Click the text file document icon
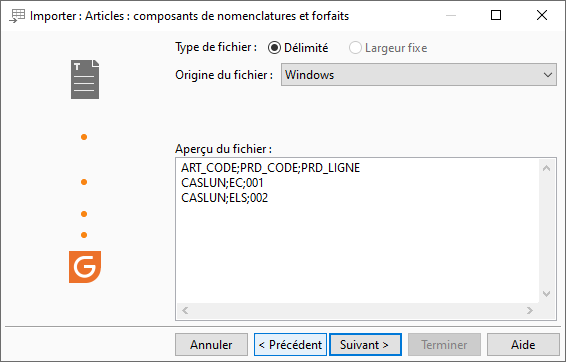The height and width of the screenshot is (362, 566). 85,79
